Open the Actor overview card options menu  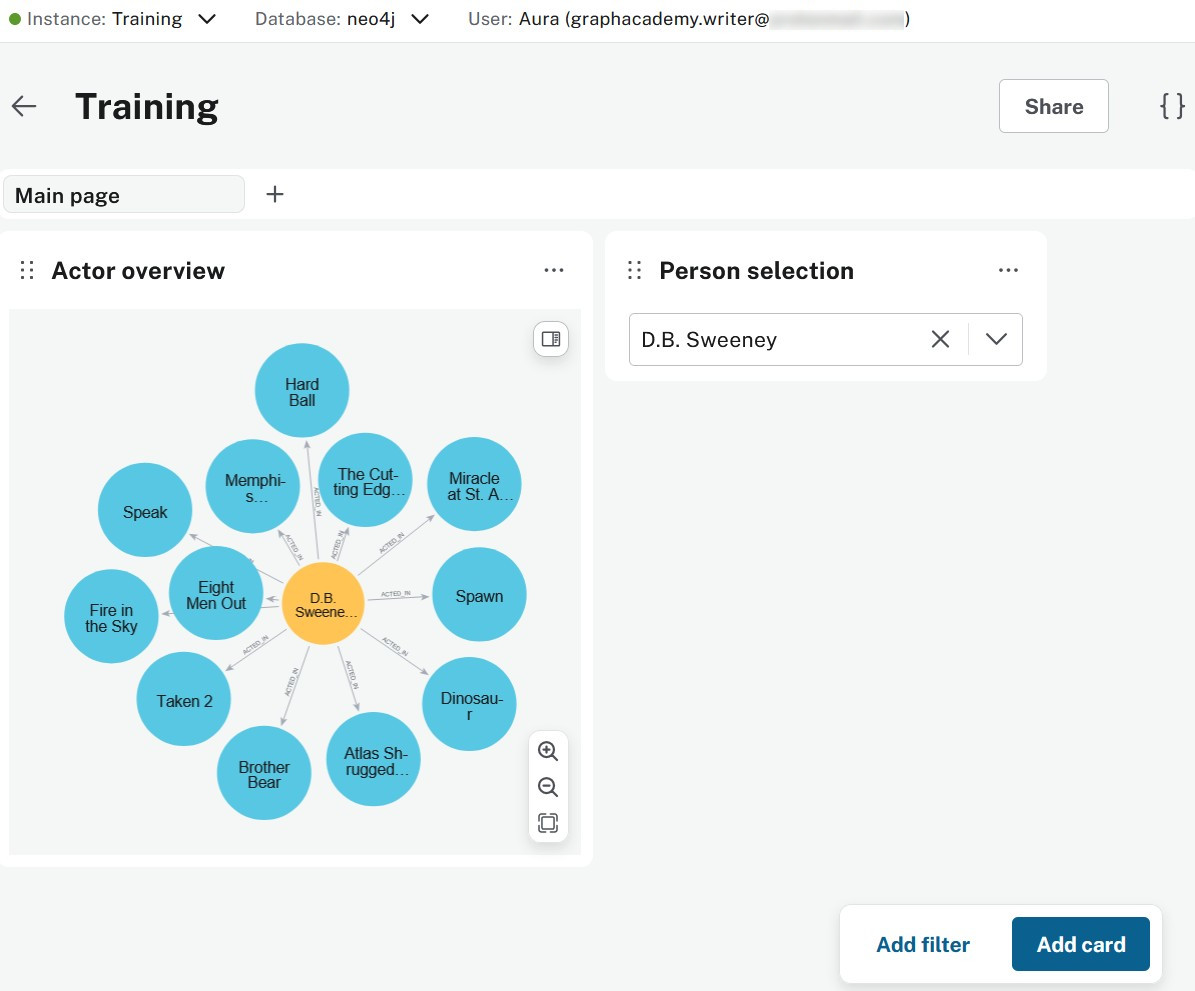click(554, 269)
